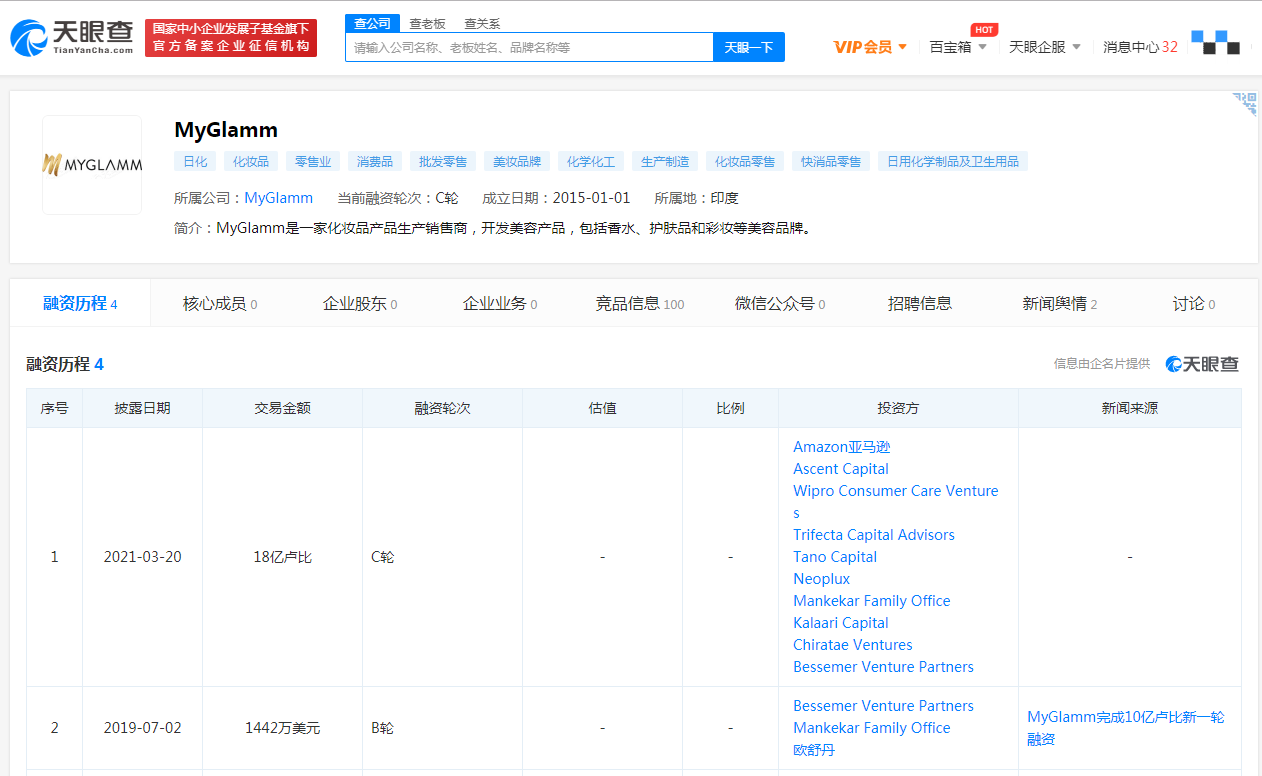Open investor Amazon亚马逊 link
The image size is (1262, 776).
(841, 447)
